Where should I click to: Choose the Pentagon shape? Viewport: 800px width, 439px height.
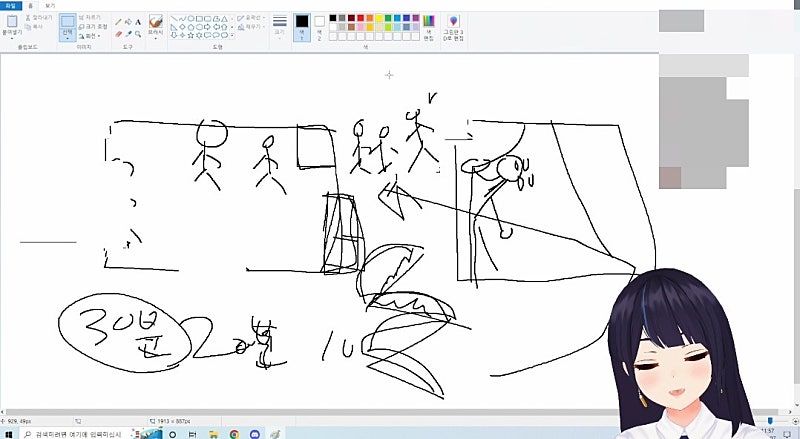click(x=191, y=27)
